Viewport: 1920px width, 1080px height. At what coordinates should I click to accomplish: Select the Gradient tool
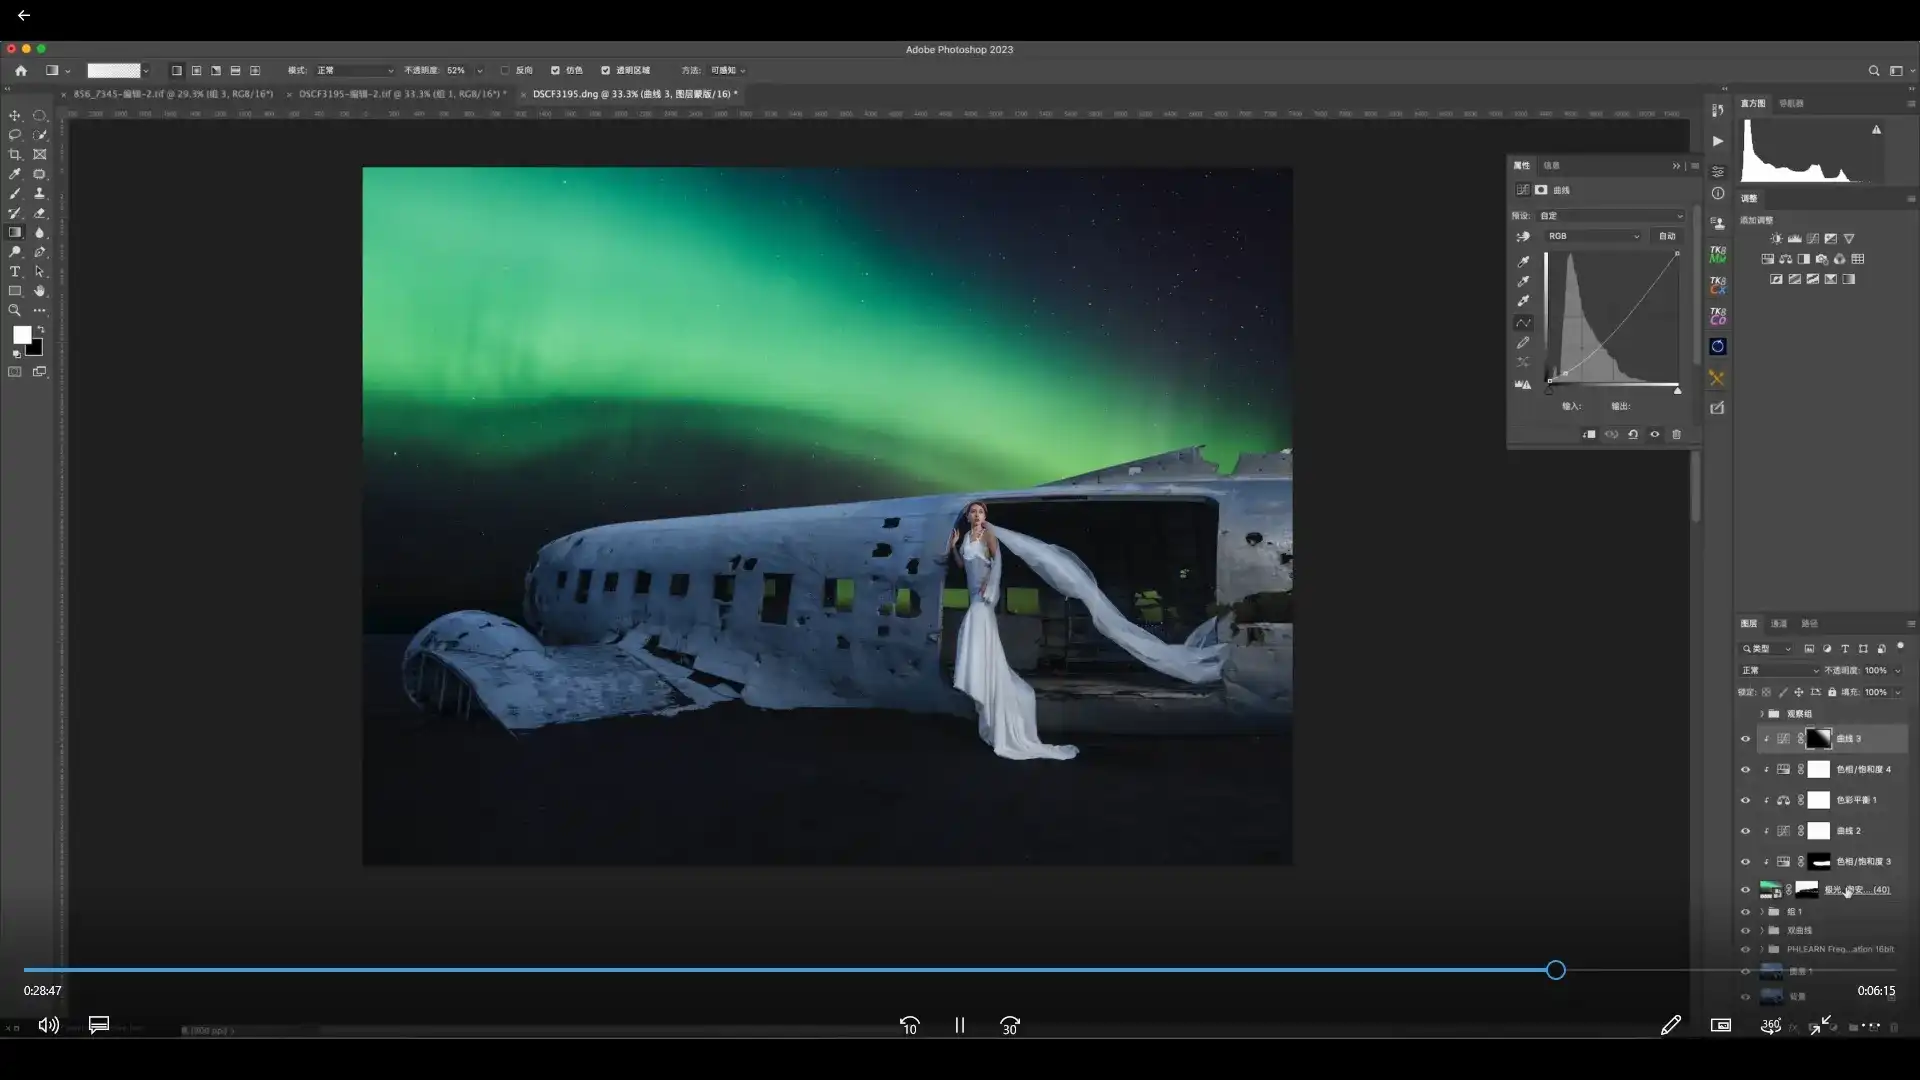tap(15, 233)
